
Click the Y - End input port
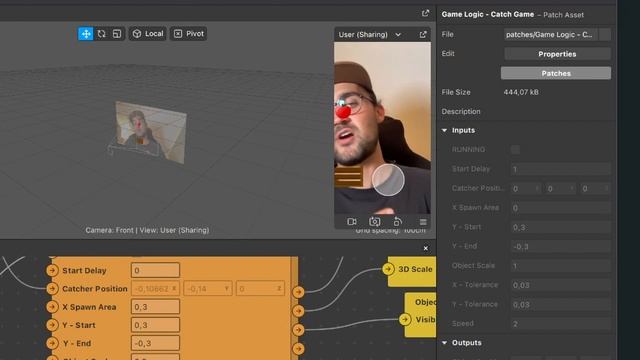pyautogui.click(x=52, y=343)
